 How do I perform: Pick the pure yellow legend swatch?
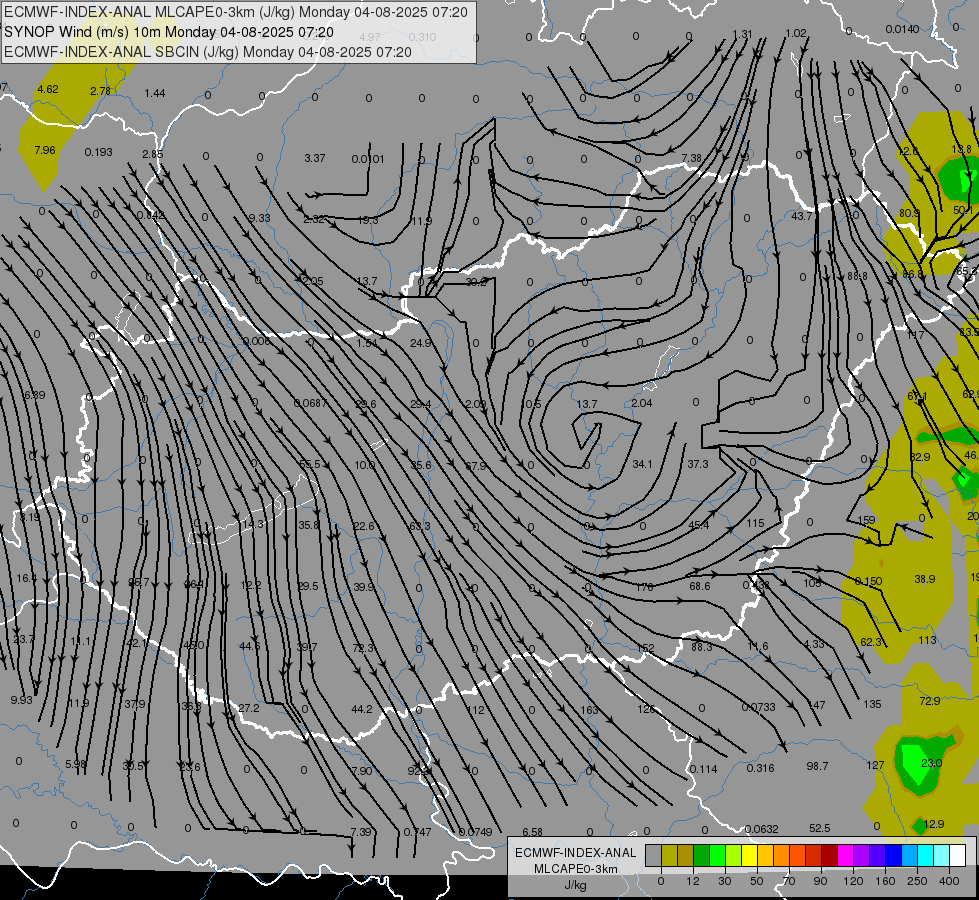(749, 855)
